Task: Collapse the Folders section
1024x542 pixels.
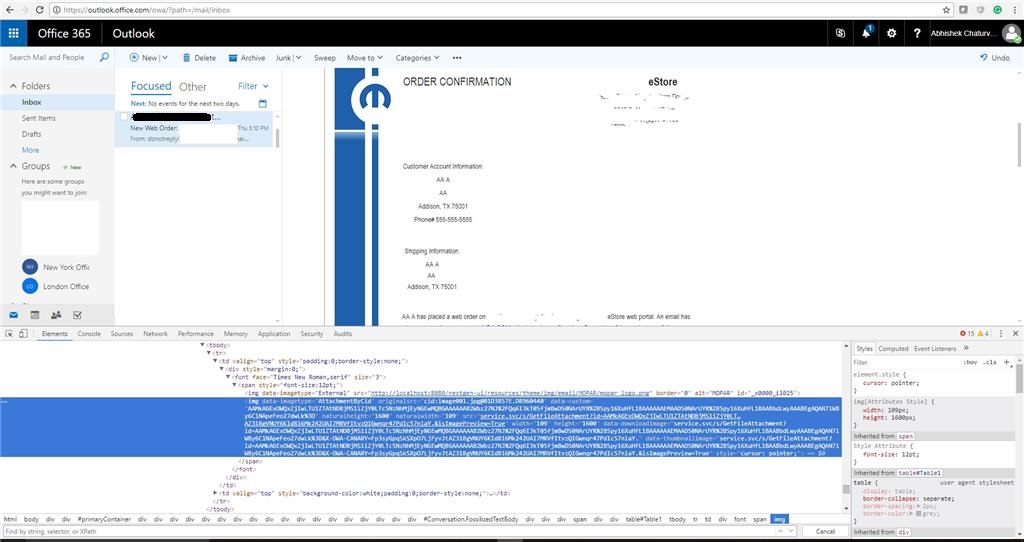Action: pyautogui.click(x=13, y=86)
